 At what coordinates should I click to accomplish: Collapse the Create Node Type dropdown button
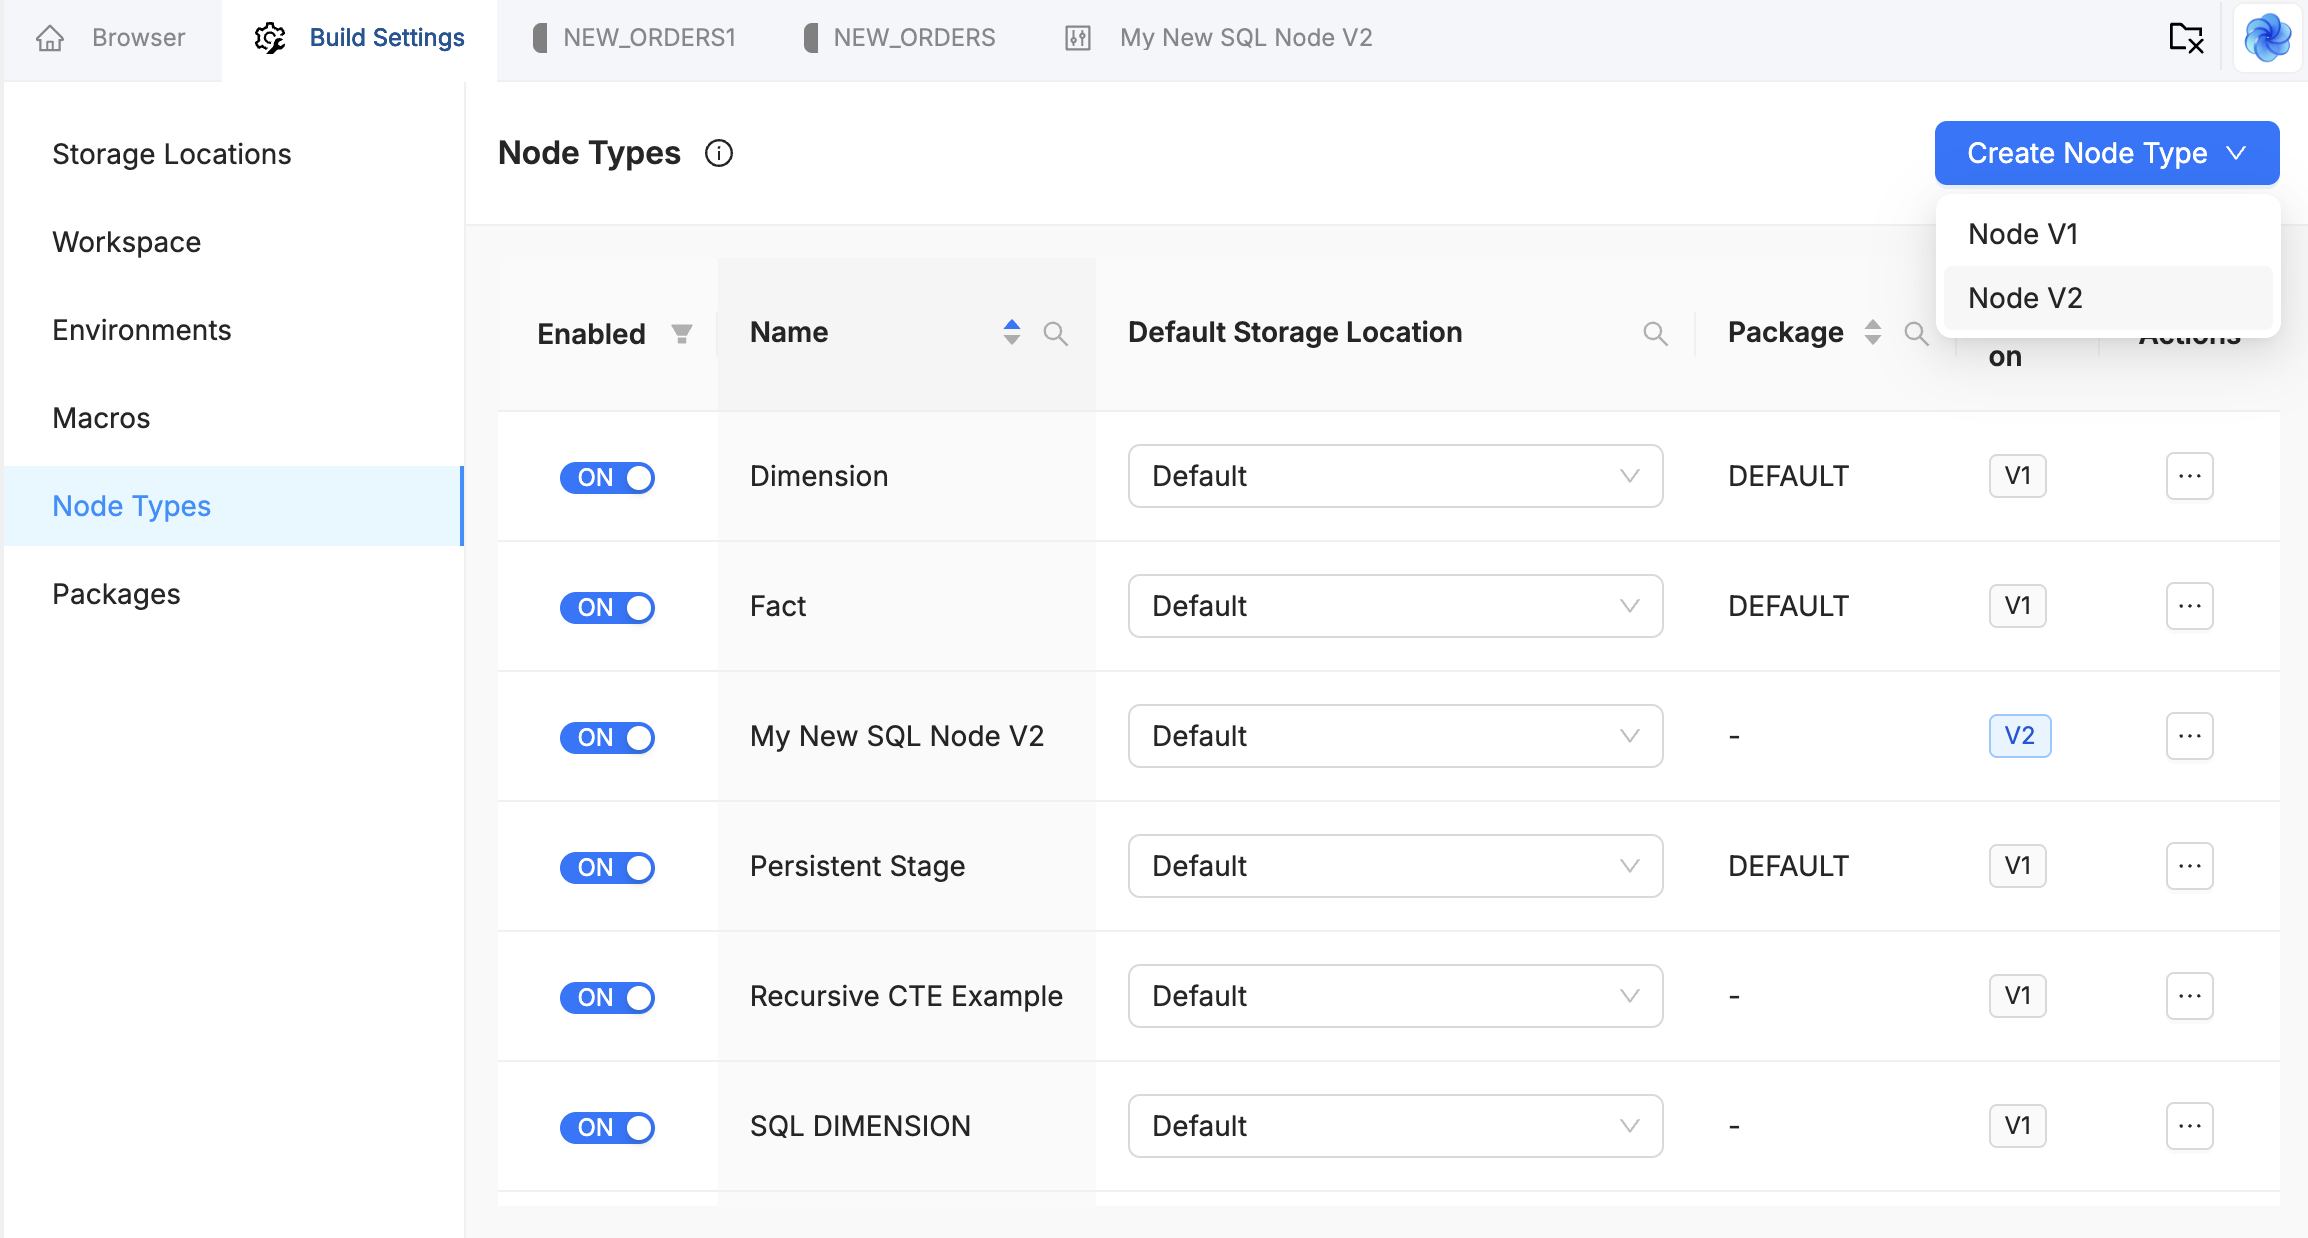coord(2106,153)
